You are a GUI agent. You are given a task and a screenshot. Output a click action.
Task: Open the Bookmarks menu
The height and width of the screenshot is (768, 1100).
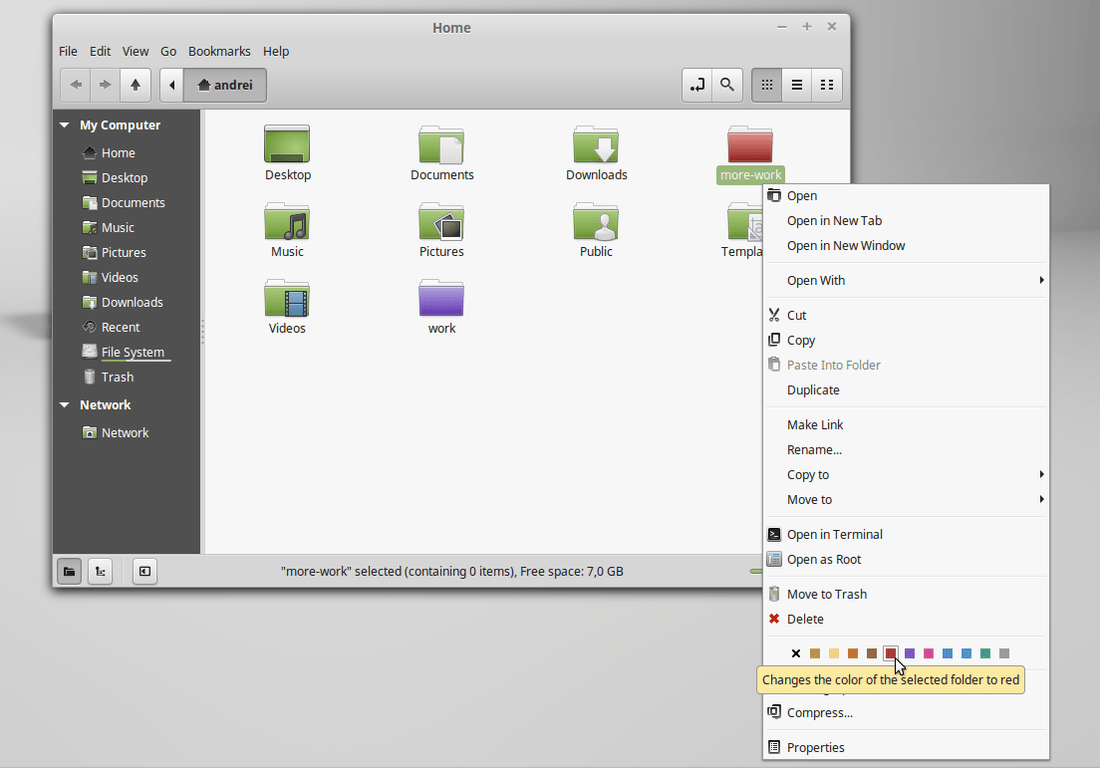tap(219, 51)
